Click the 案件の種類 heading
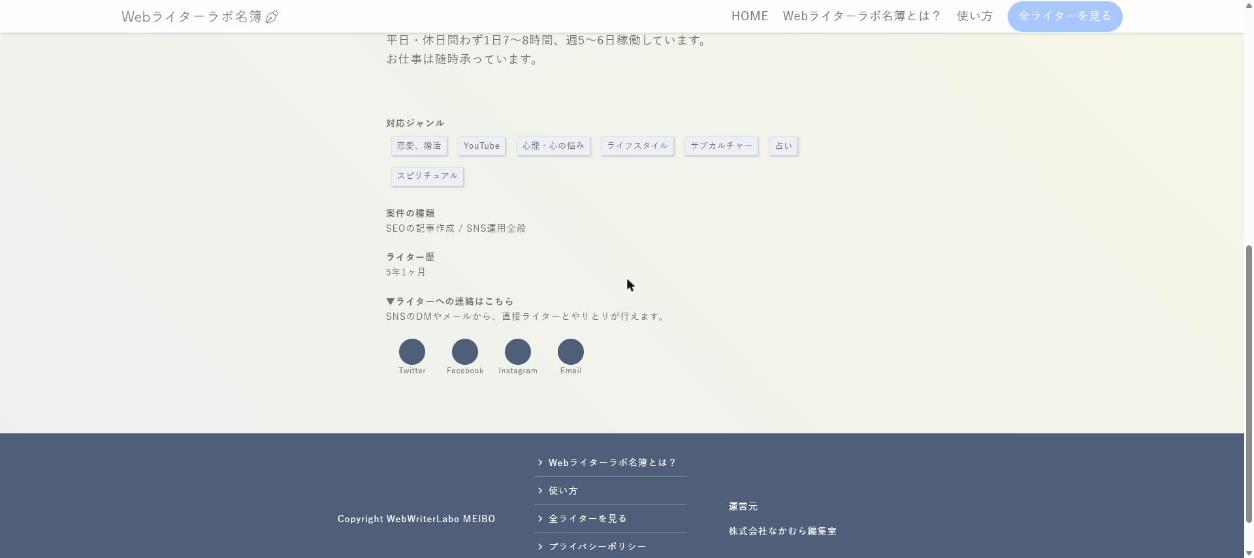The image size is (1254, 558). pyautogui.click(x=410, y=213)
